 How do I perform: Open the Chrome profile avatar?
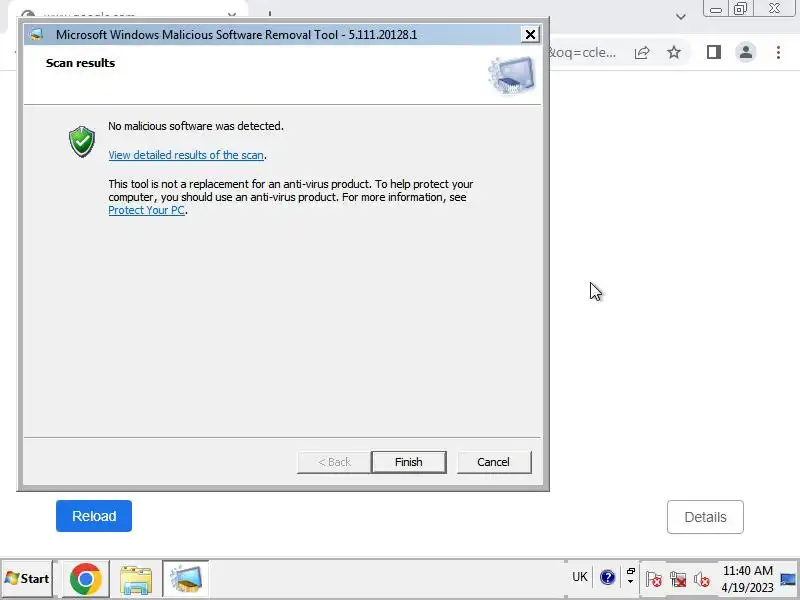click(x=745, y=52)
